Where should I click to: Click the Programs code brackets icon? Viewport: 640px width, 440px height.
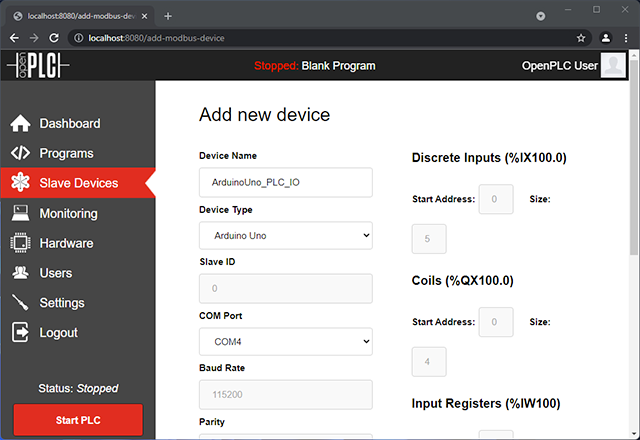20,154
